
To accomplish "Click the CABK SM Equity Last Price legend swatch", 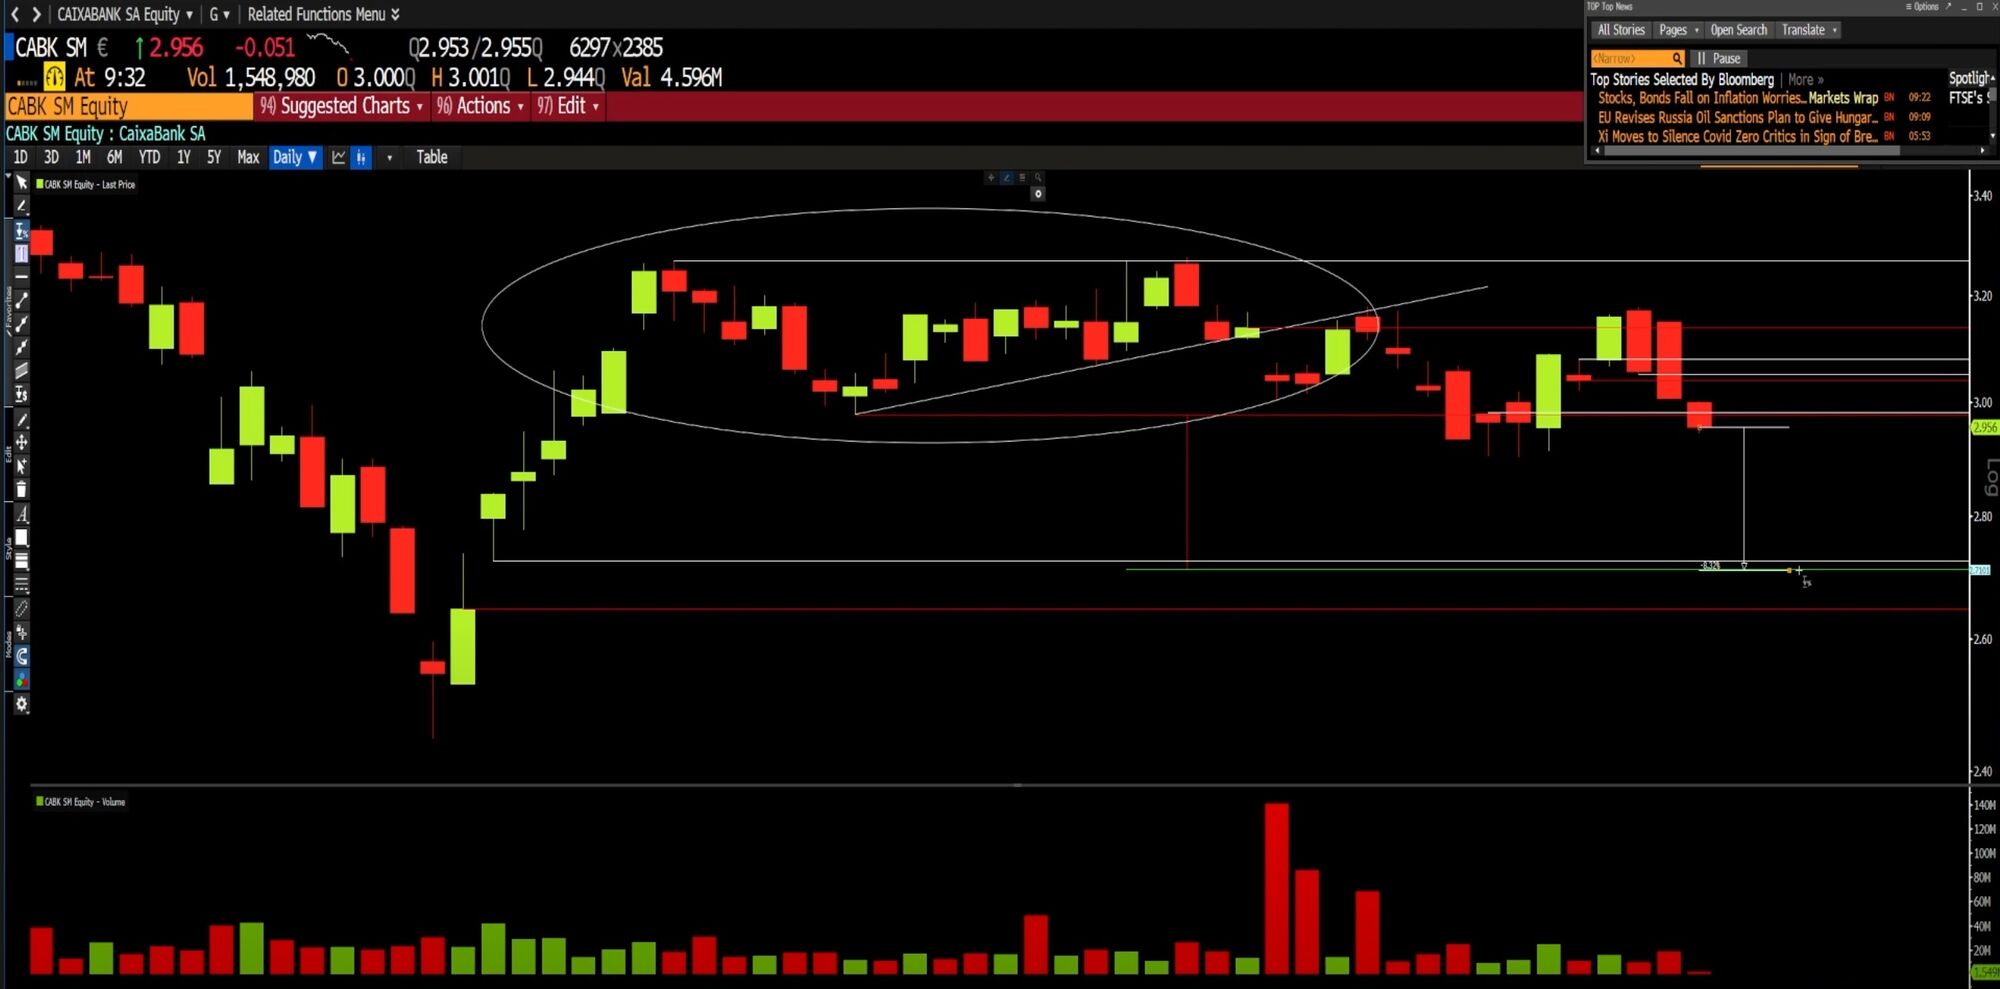I will tap(40, 184).
